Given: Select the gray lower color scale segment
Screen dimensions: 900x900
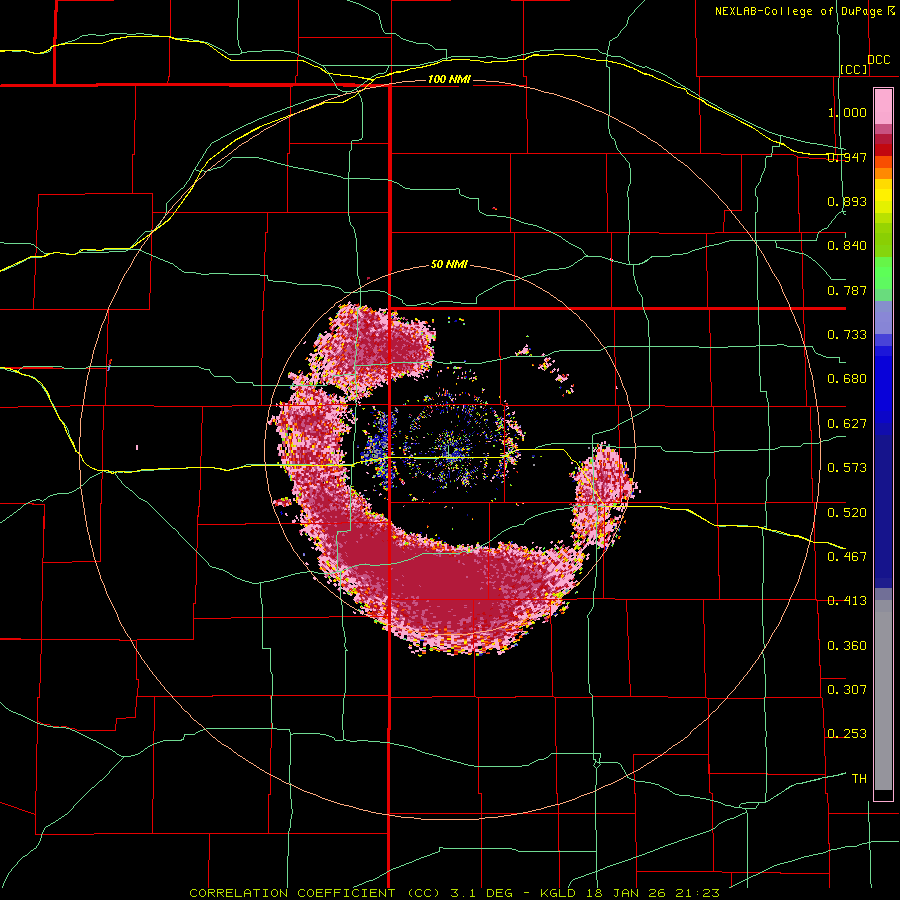Looking at the screenshot, I should point(883,695).
